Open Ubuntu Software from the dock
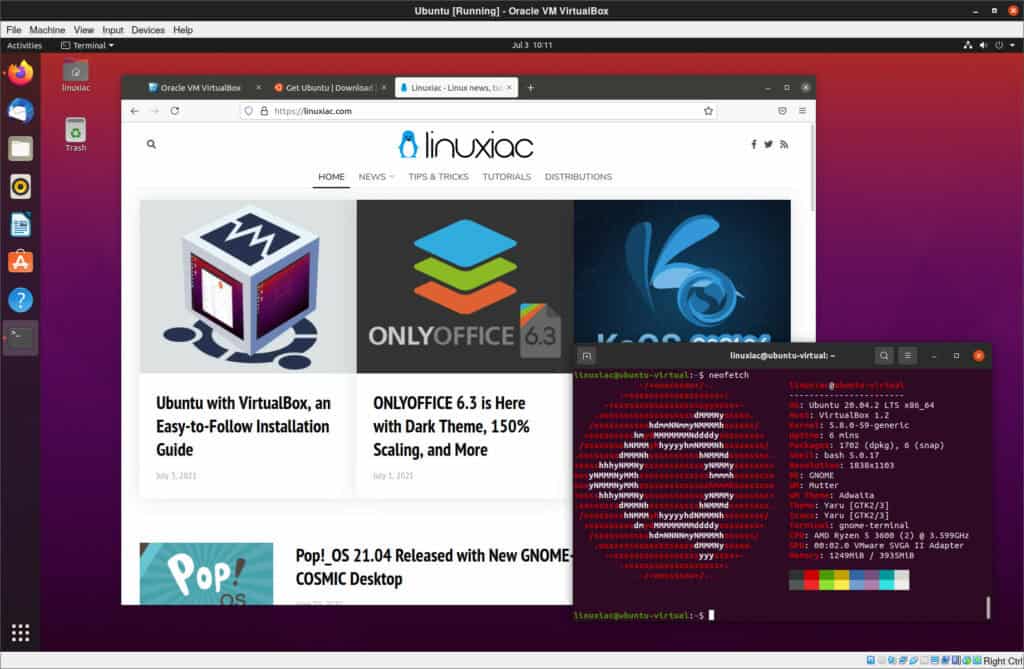This screenshot has height=669, width=1024. (20, 262)
